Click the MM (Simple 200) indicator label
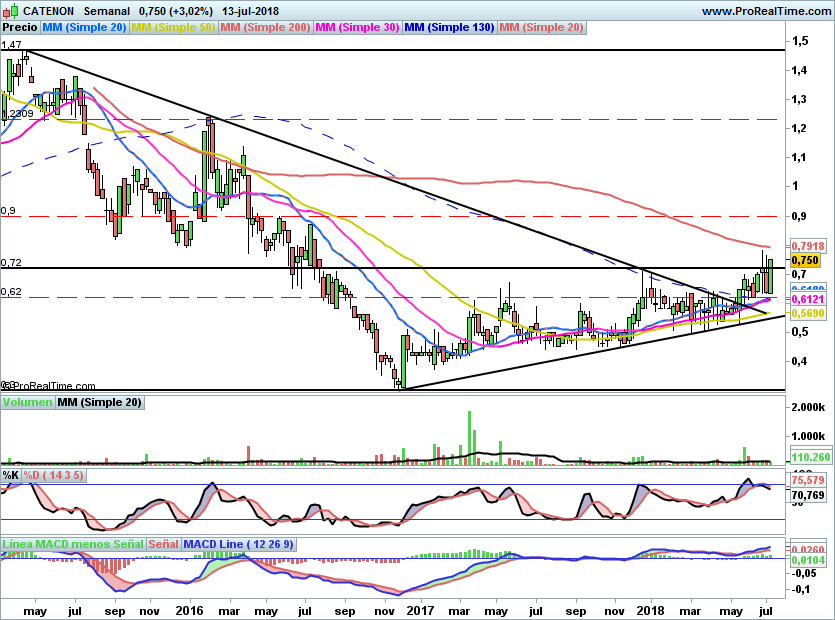The width and height of the screenshot is (835, 620). click(265, 28)
